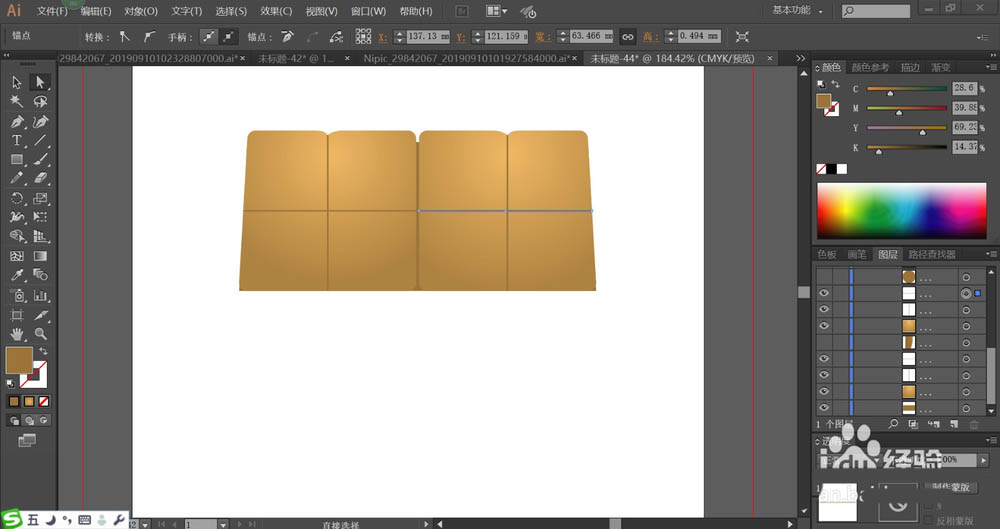
Task: Open the opacity value dropdown arrow
Action: [983, 459]
